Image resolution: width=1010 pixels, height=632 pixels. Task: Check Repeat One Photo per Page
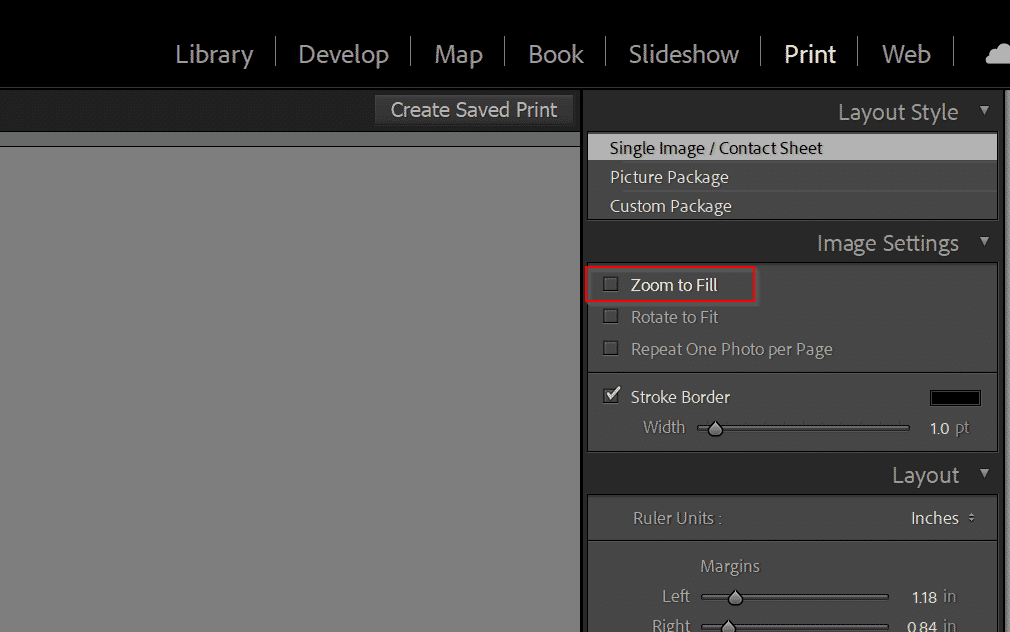(610, 348)
